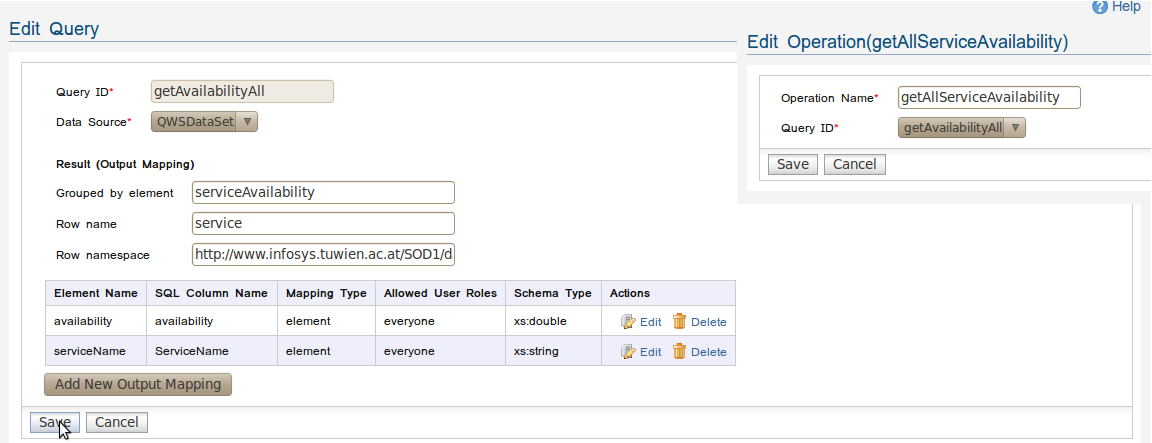
Task: Click the Add New Output Mapping button
Action: click(x=138, y=384)
